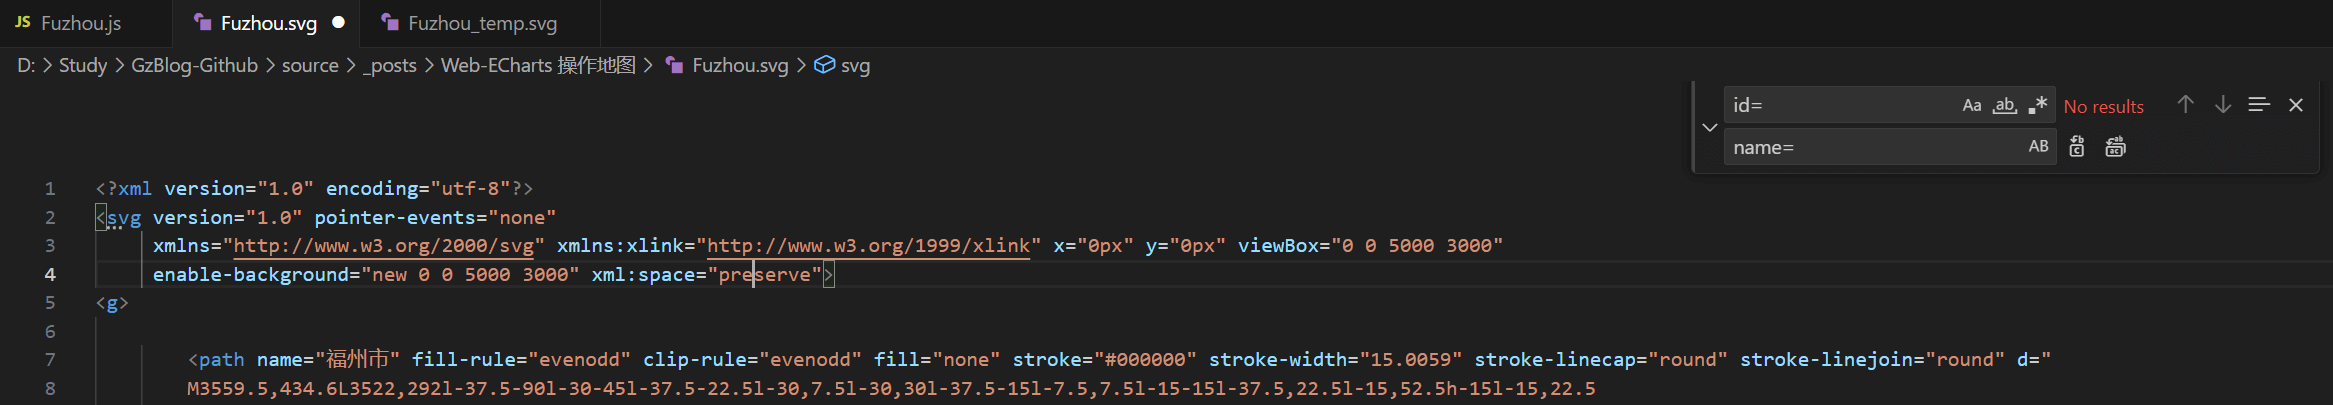Screen dimensions: 2333x405
Task: Open GzBlog-Github folder in breadcrumb
Action: [x=195, y=65]
